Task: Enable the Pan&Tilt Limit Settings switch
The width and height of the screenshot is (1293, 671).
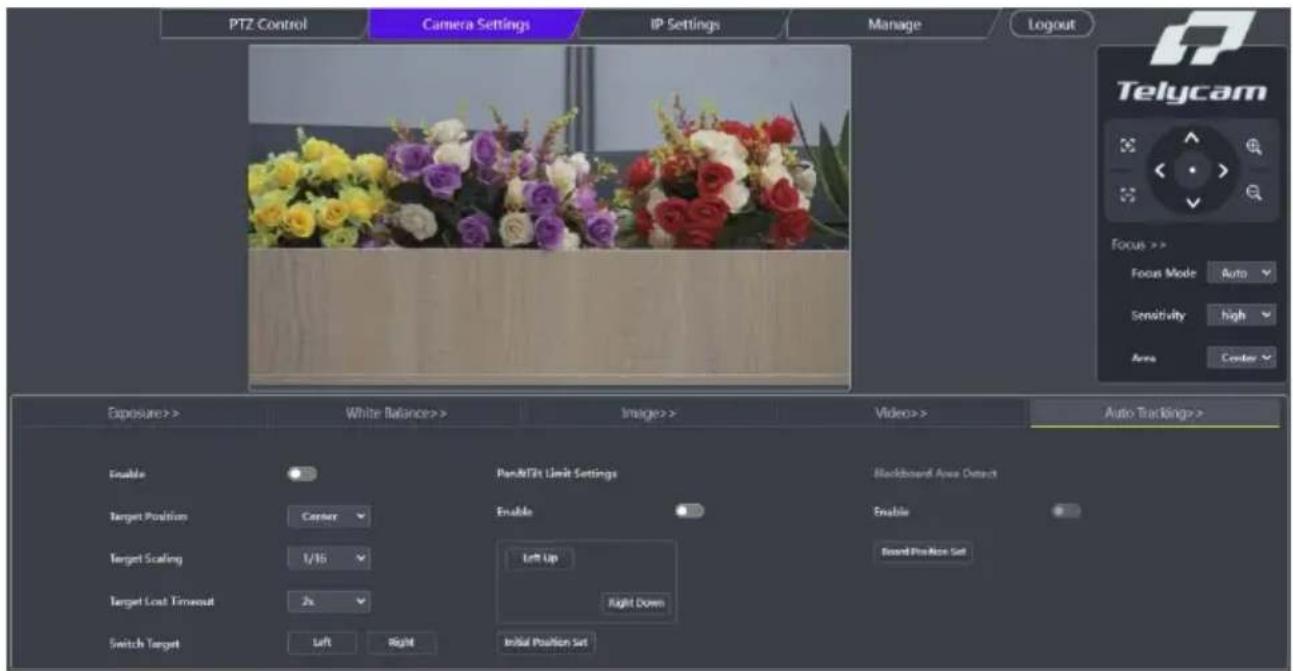Action: [x=689, y=511]
